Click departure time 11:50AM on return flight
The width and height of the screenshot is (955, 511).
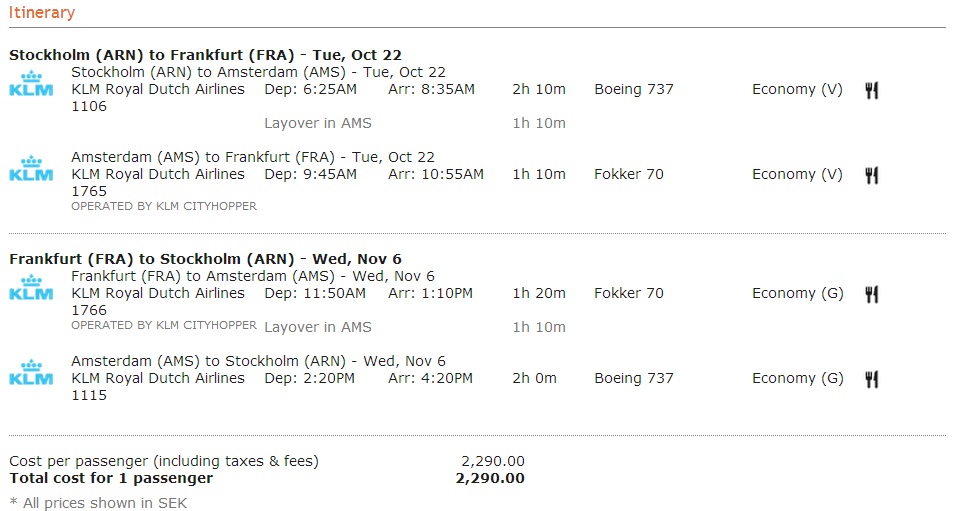click(x=328, y=294)
